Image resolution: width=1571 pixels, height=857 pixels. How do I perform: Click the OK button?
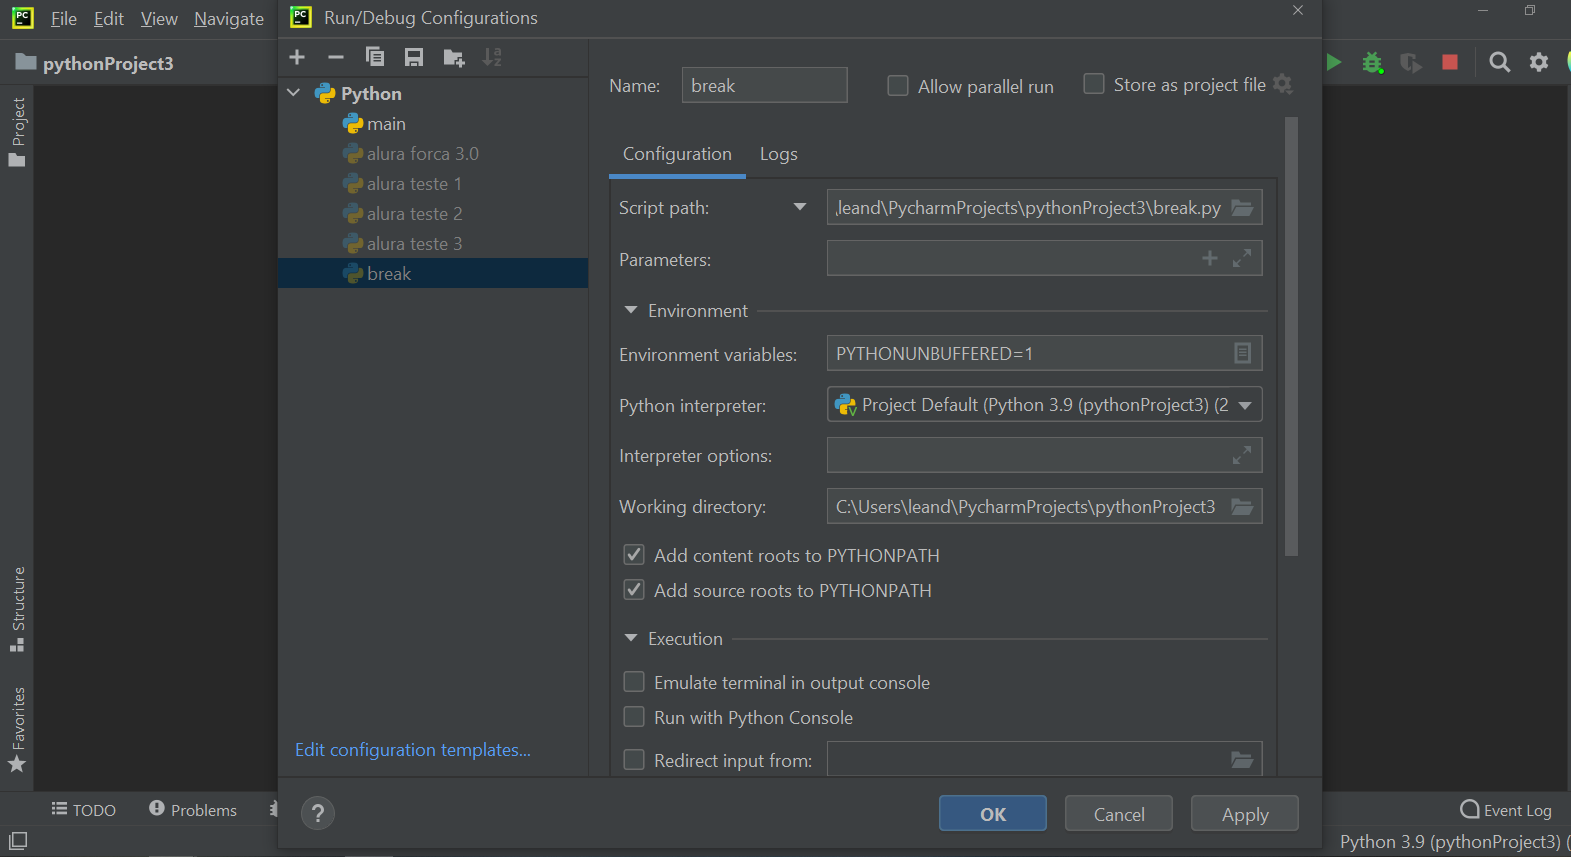pyautogui.click(x=993, y=813)
